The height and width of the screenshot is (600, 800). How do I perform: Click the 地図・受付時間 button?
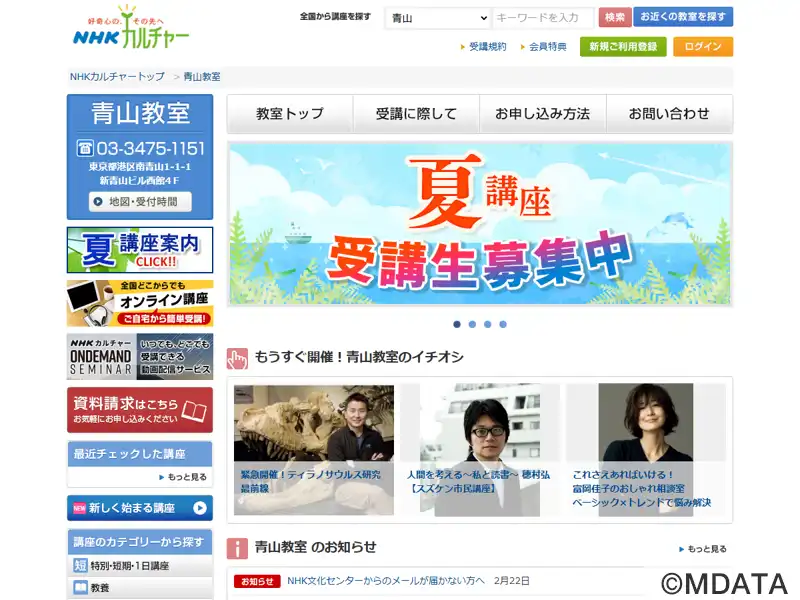140,202
